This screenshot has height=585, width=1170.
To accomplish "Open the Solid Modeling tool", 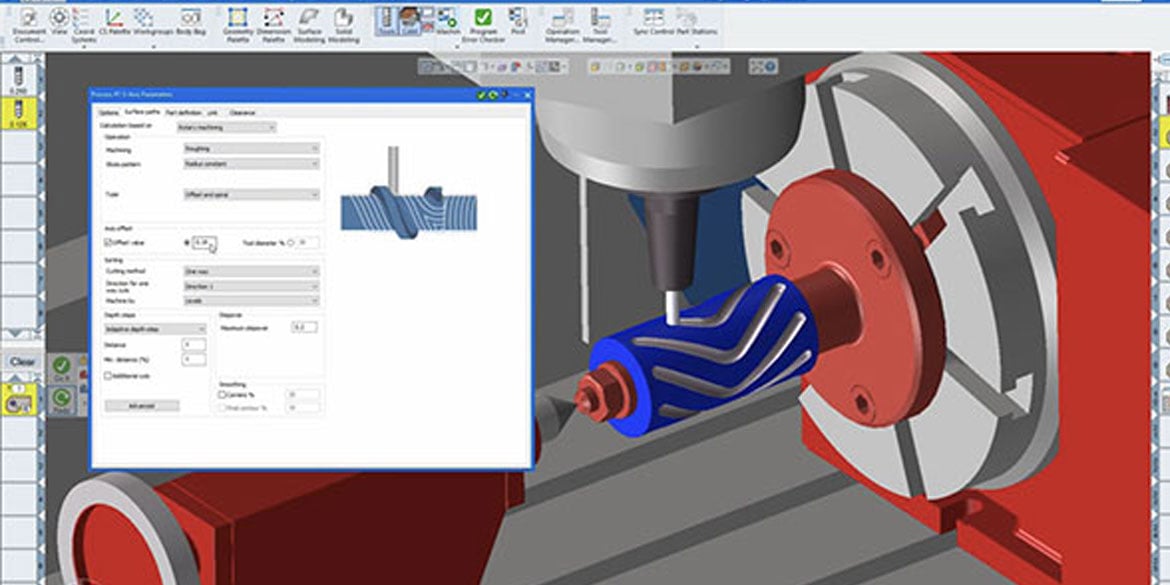I will click(343, 24).
